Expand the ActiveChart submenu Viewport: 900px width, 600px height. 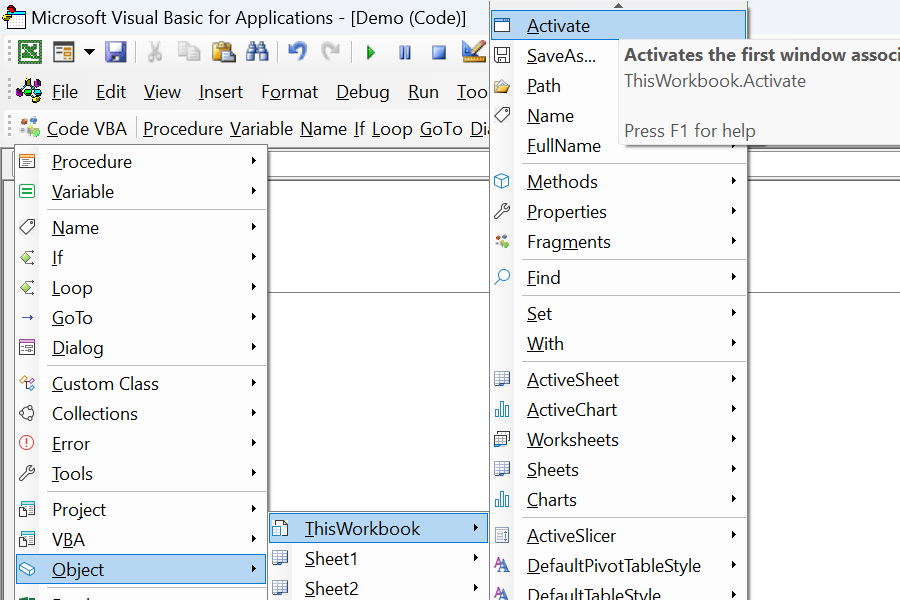[x=619, y=410]
